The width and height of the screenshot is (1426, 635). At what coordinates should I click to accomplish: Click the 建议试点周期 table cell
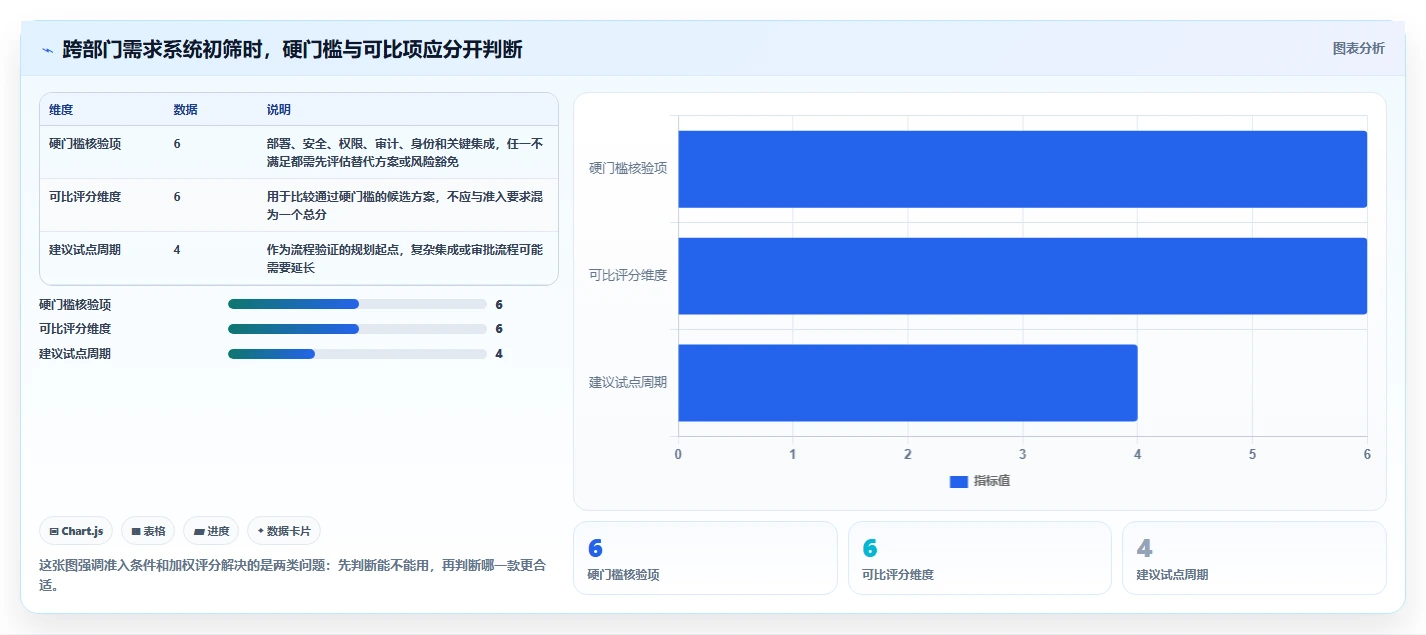(x=85, y=250)
